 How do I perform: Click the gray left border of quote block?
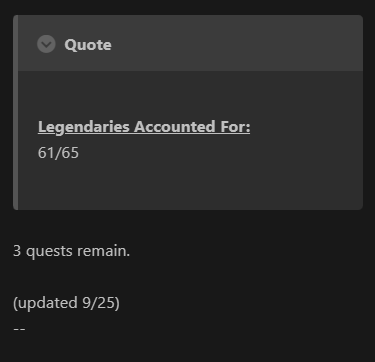pyautogui.click(x=15, y=112)
